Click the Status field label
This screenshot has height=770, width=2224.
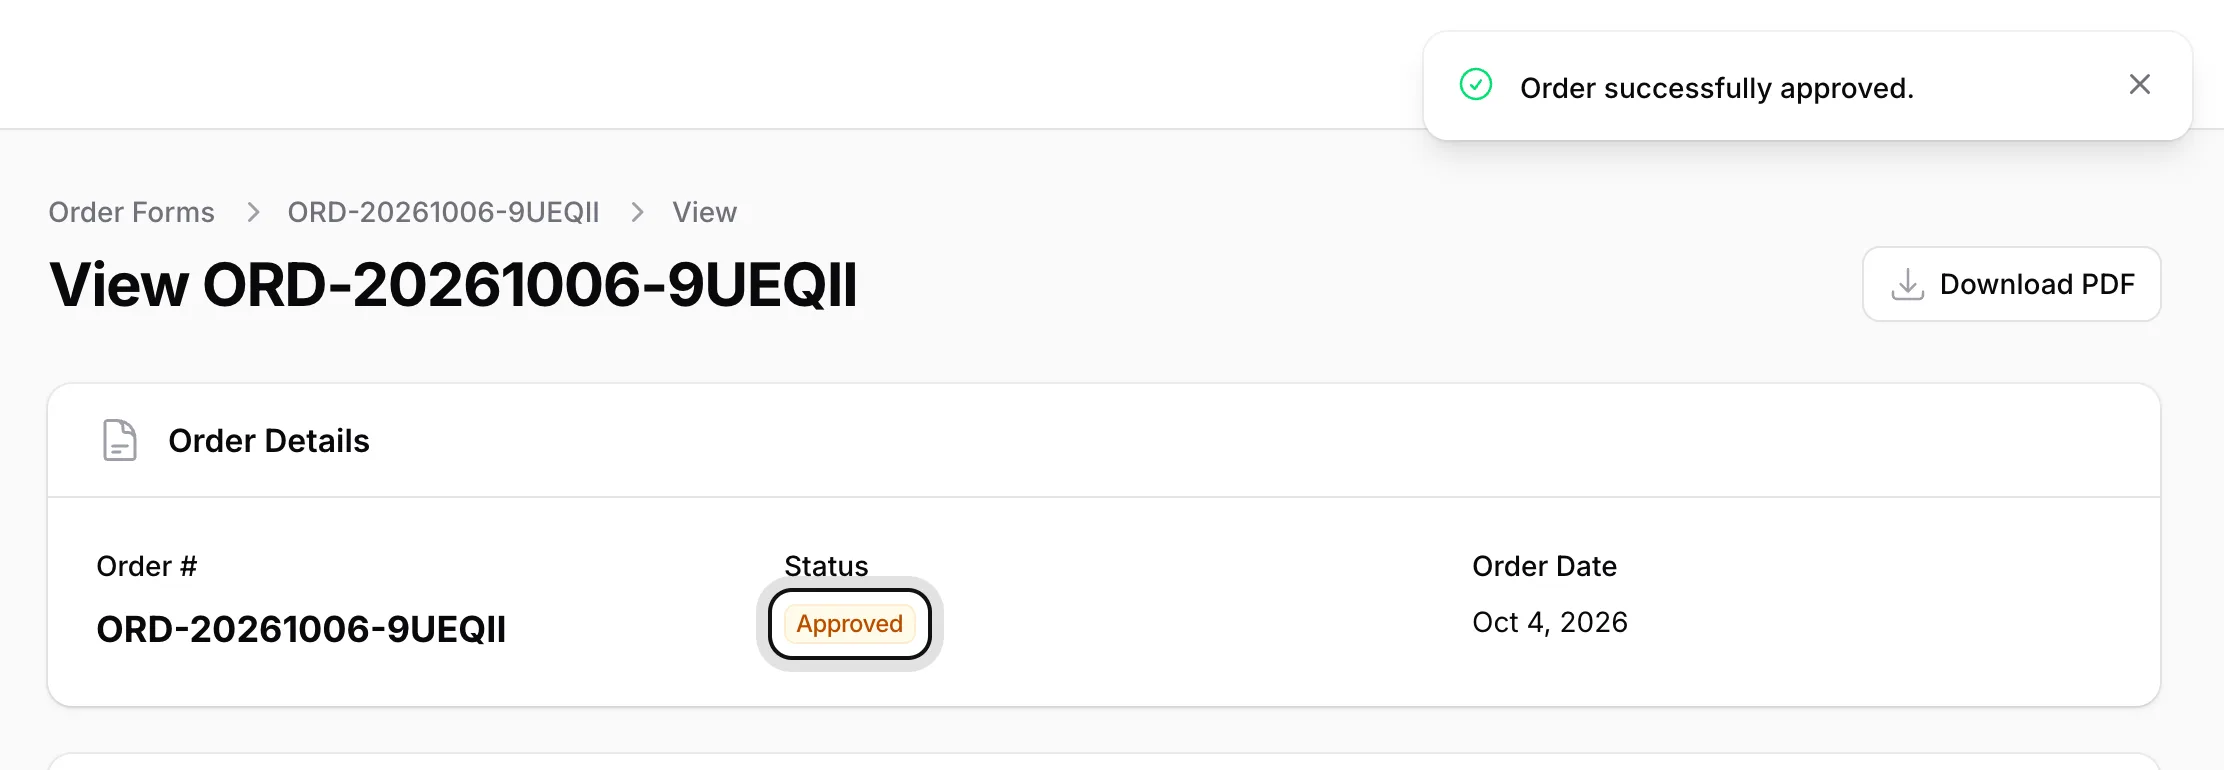(826, 566)
